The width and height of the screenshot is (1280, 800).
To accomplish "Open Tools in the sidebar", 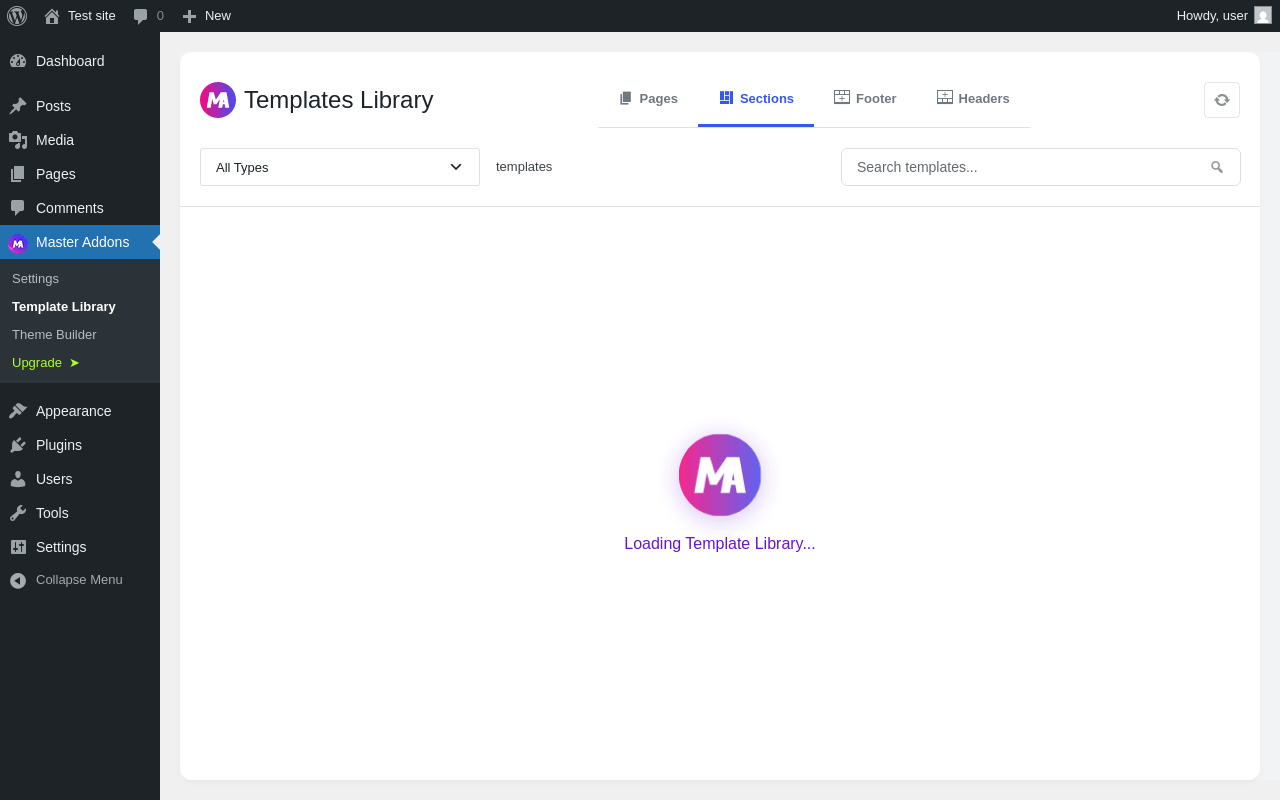I will click(x=80, y=513).
